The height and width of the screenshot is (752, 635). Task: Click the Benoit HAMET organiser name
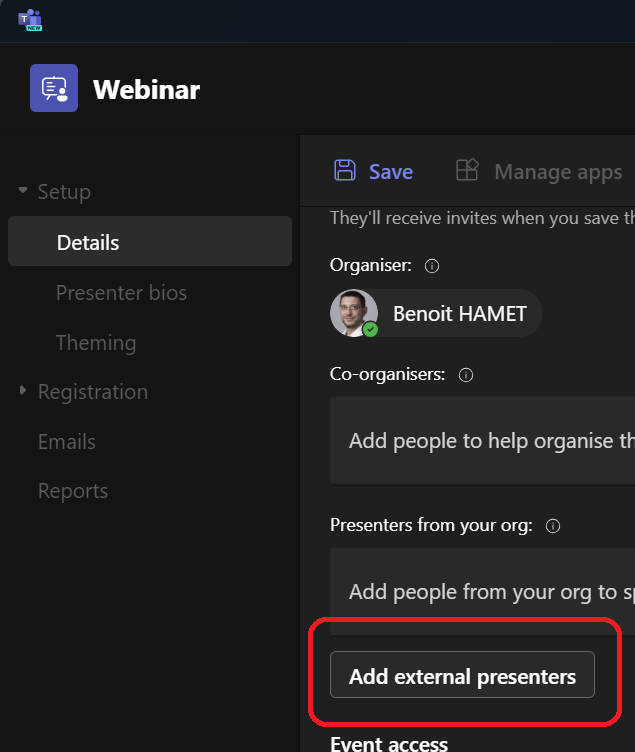click(x=459, y=314)
